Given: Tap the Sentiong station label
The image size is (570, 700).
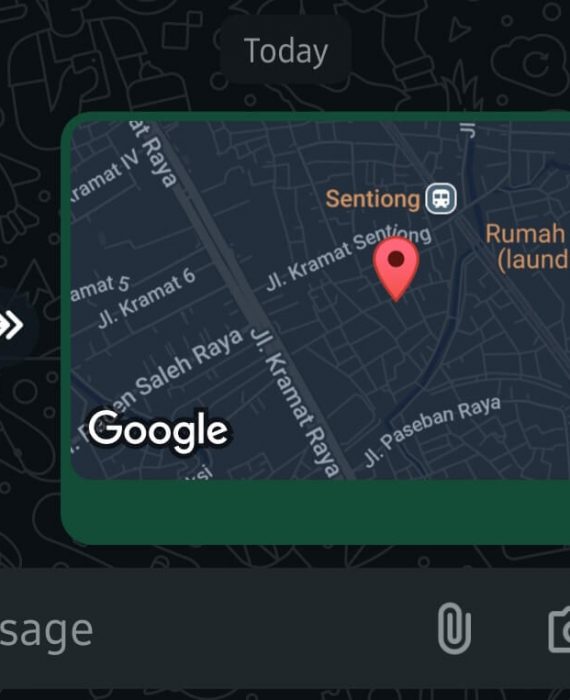Looking at the screenshot, I should tap(373, 199).
